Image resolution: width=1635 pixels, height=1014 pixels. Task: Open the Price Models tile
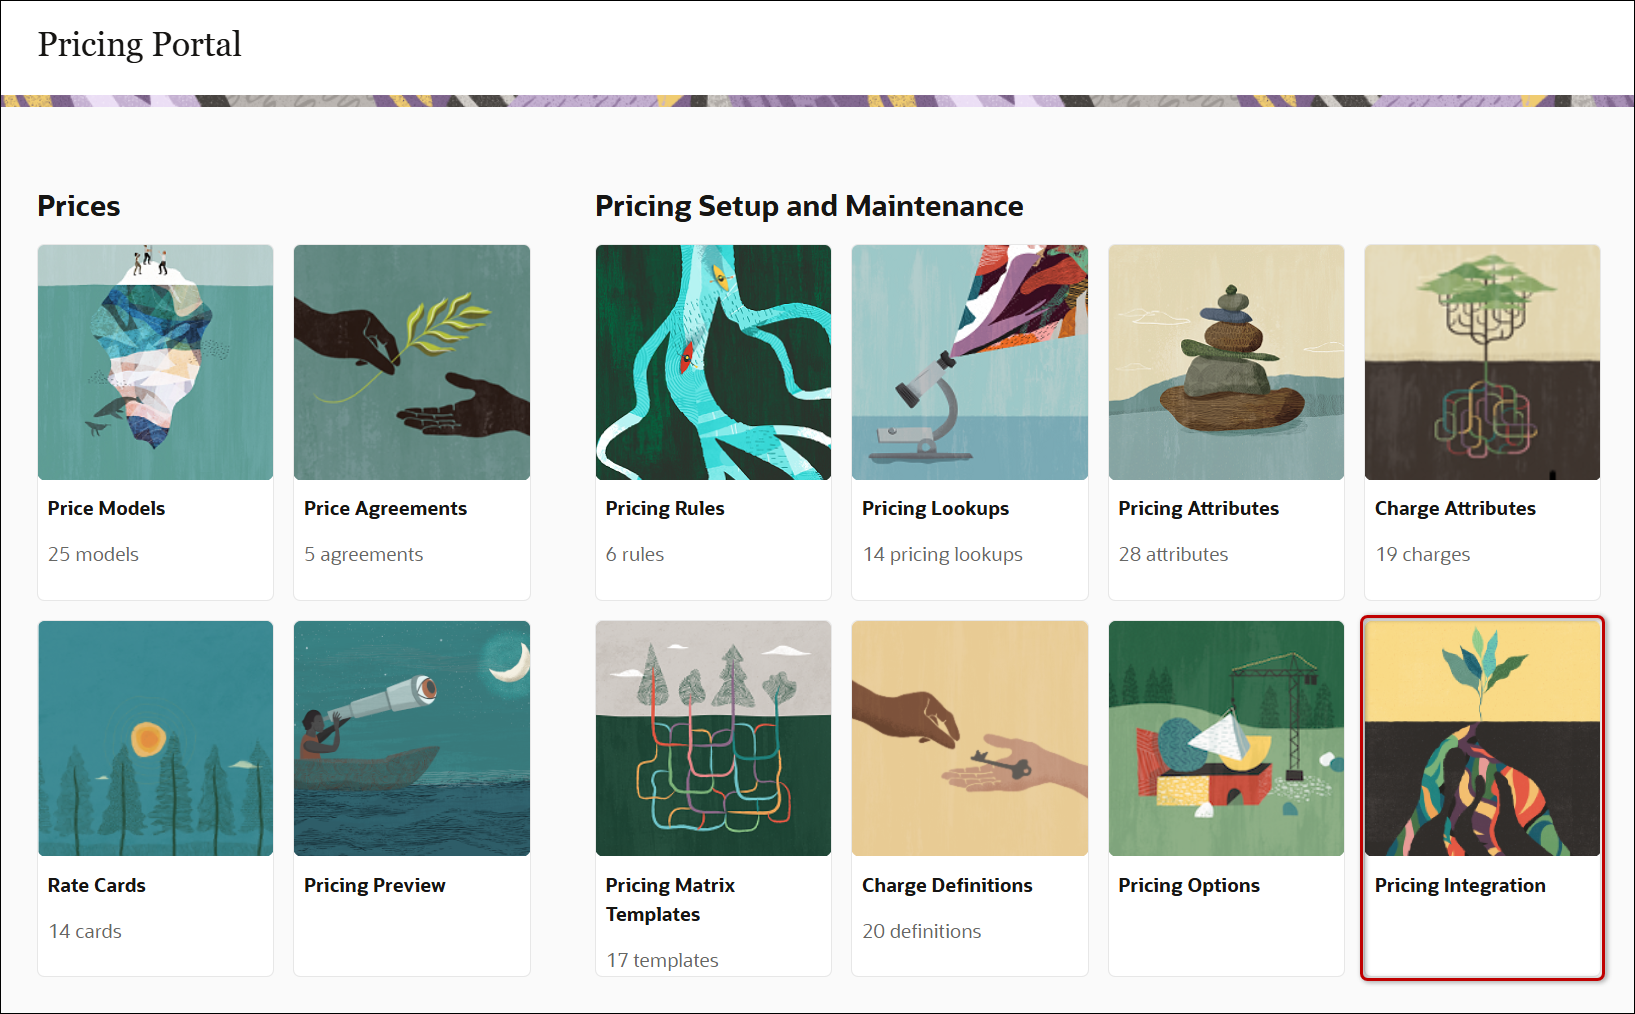coord(155,362)
